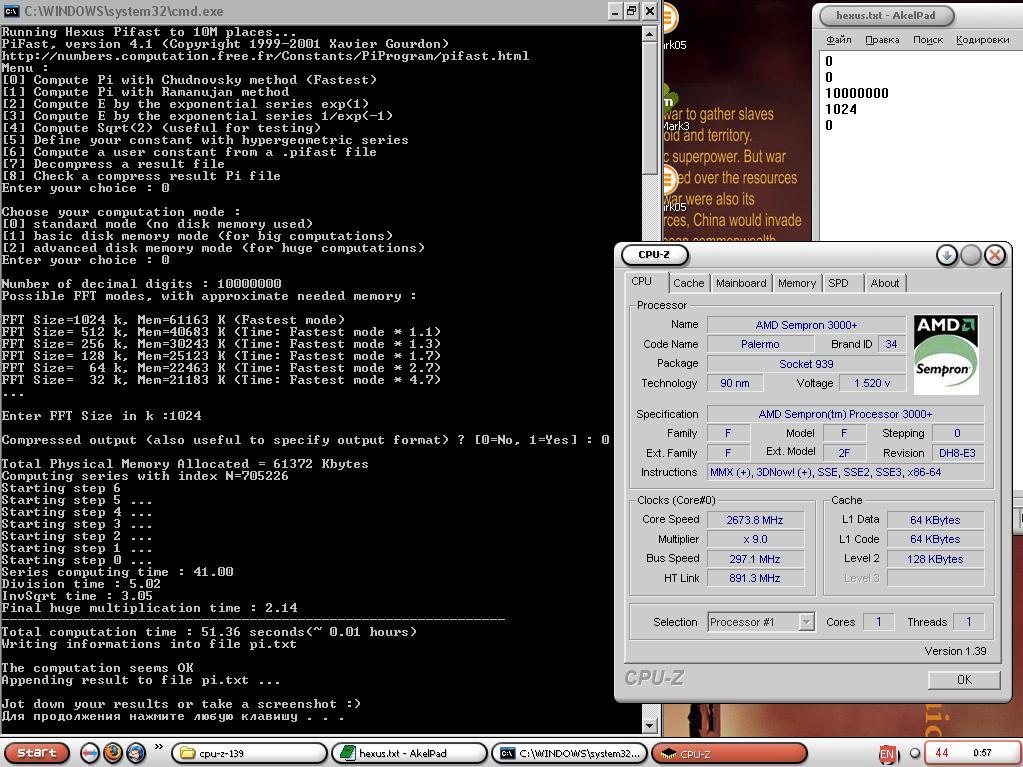1023x767 pixels.
Task: Switch to the cpu-z-139 folder taskbar button
Action: tap(249, 753)
